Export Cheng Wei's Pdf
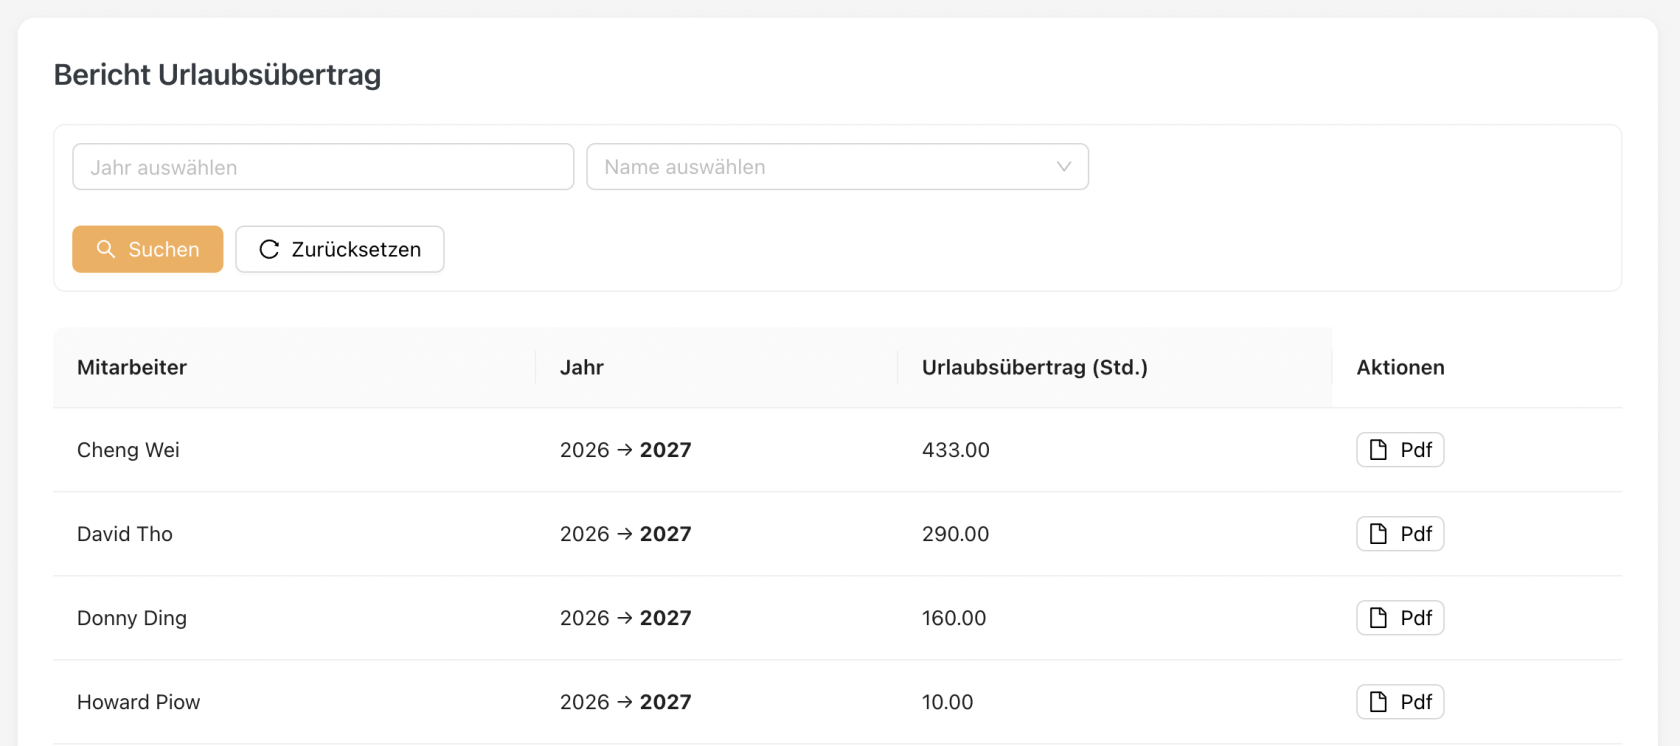This screenshot has width=1680, height=746. 1400,450
